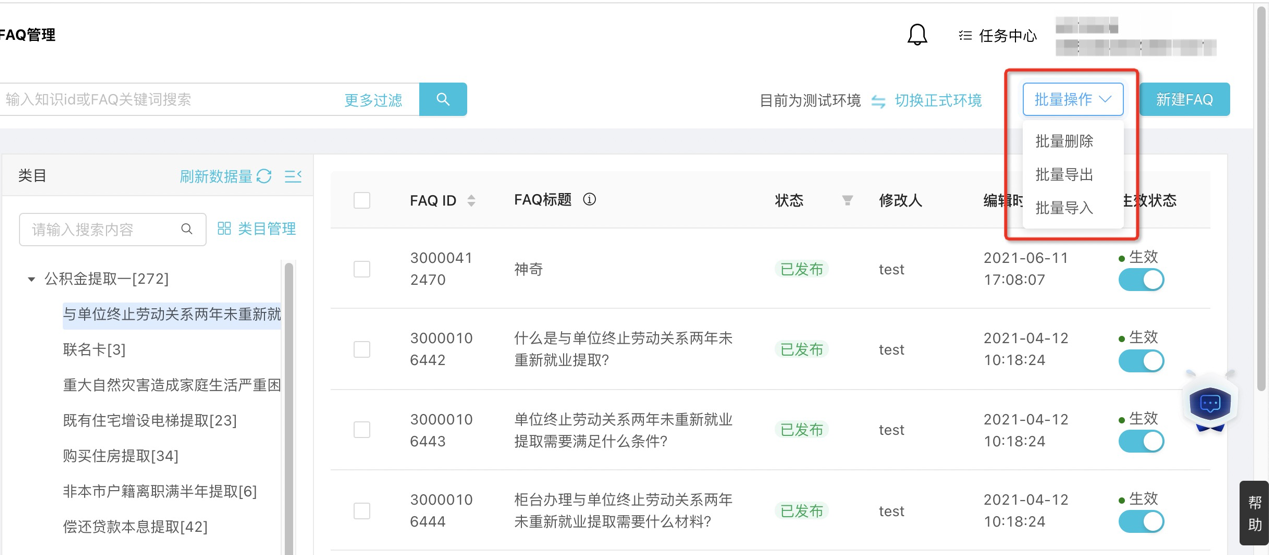1269x555 pixels.
Task: Click the 新建FAQ button
Action: [1184, 100]
